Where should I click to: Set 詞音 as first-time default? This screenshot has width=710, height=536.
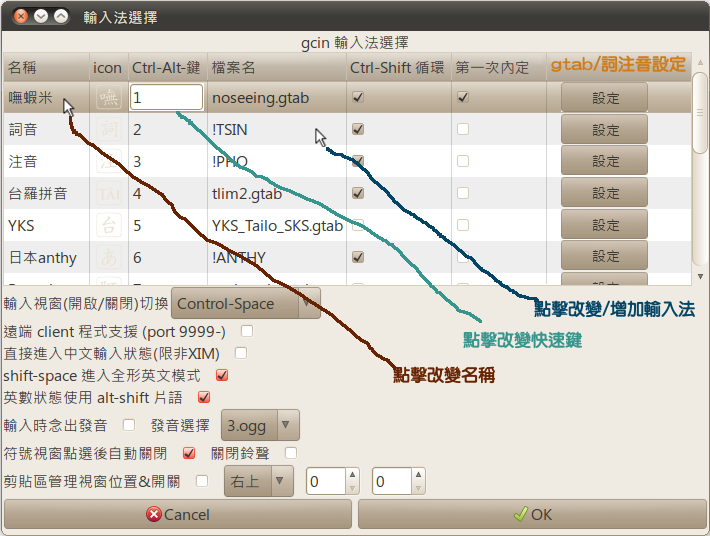(463, 129)
